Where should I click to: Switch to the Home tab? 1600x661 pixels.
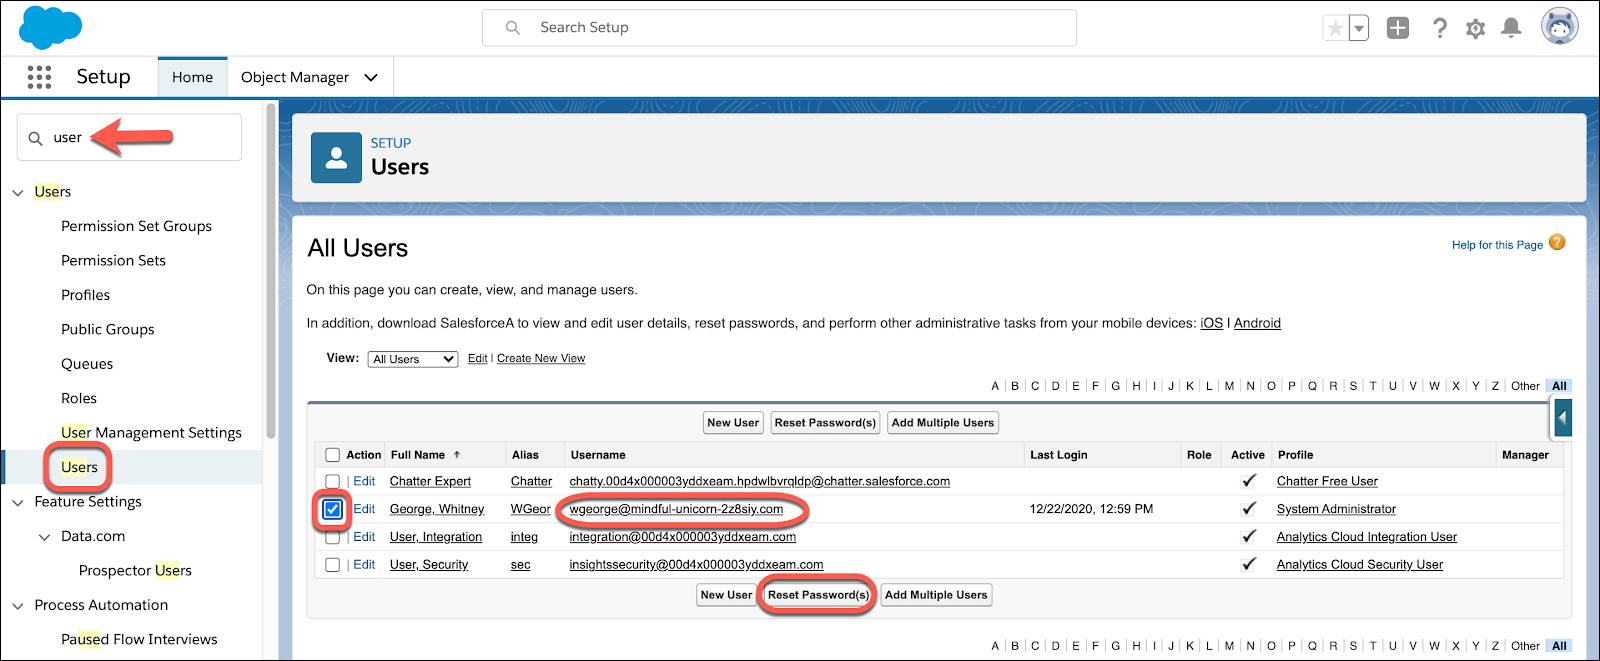[x=192, y=77]
